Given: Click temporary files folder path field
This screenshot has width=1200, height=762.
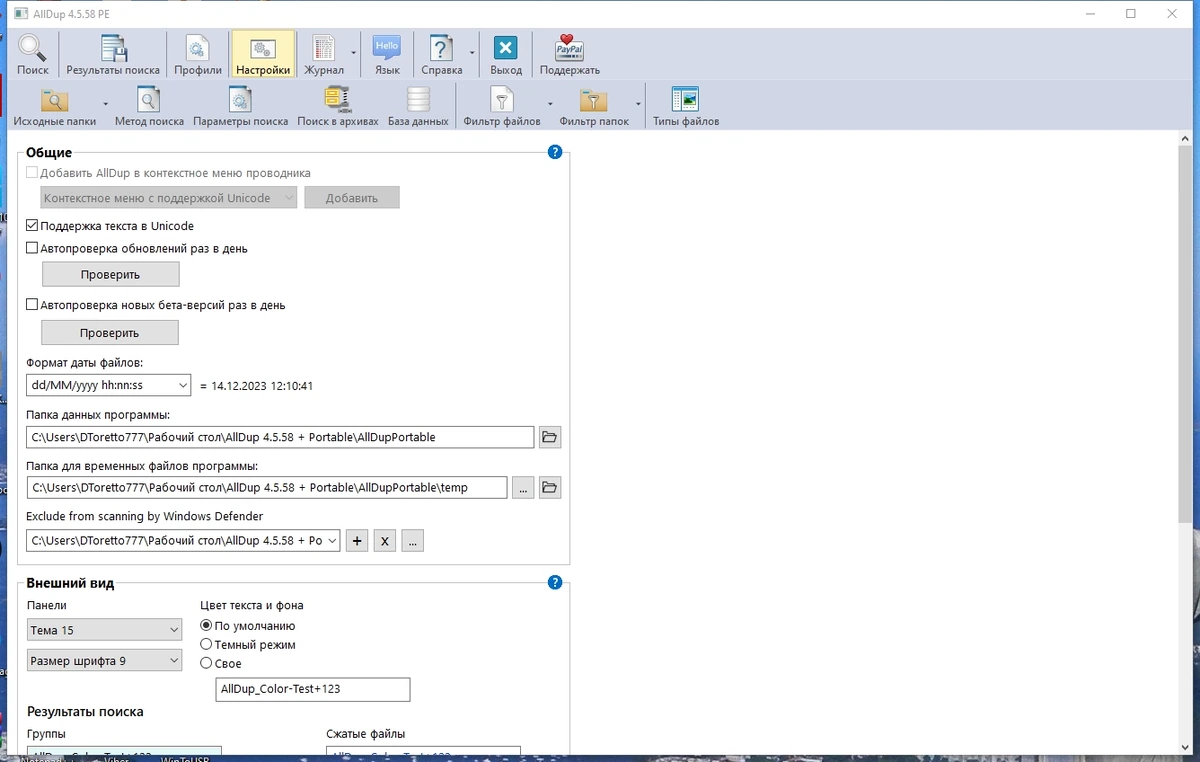Looking at the screenshot, I should point(267,487).
